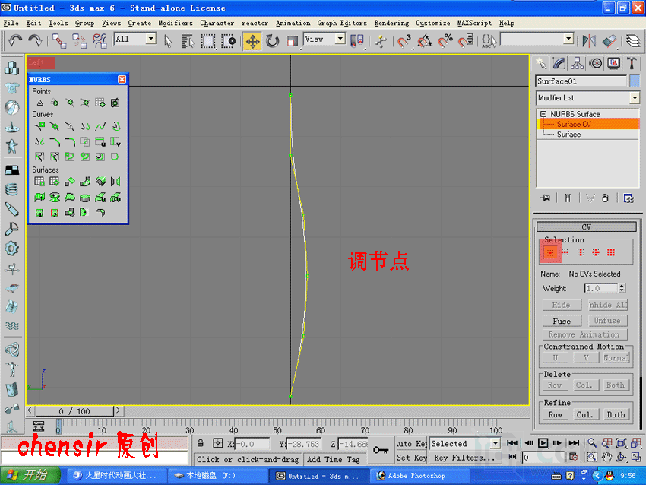This screenshot has height=485, width=646.
Task: Click the Key Filters... button
Action: [x=463, y=457]
